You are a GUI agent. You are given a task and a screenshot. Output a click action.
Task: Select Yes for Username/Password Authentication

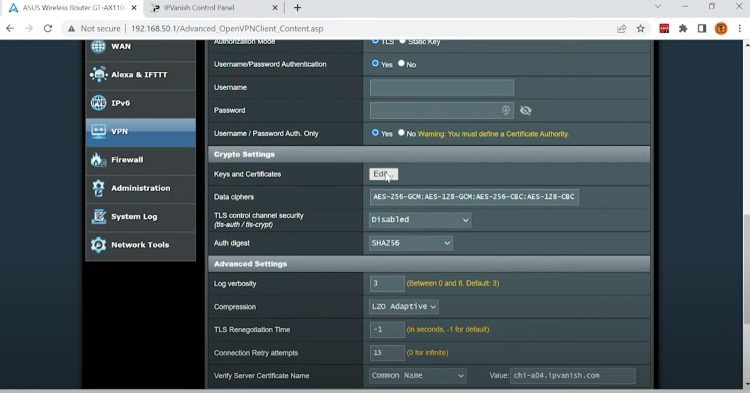[x=375, y=63]
